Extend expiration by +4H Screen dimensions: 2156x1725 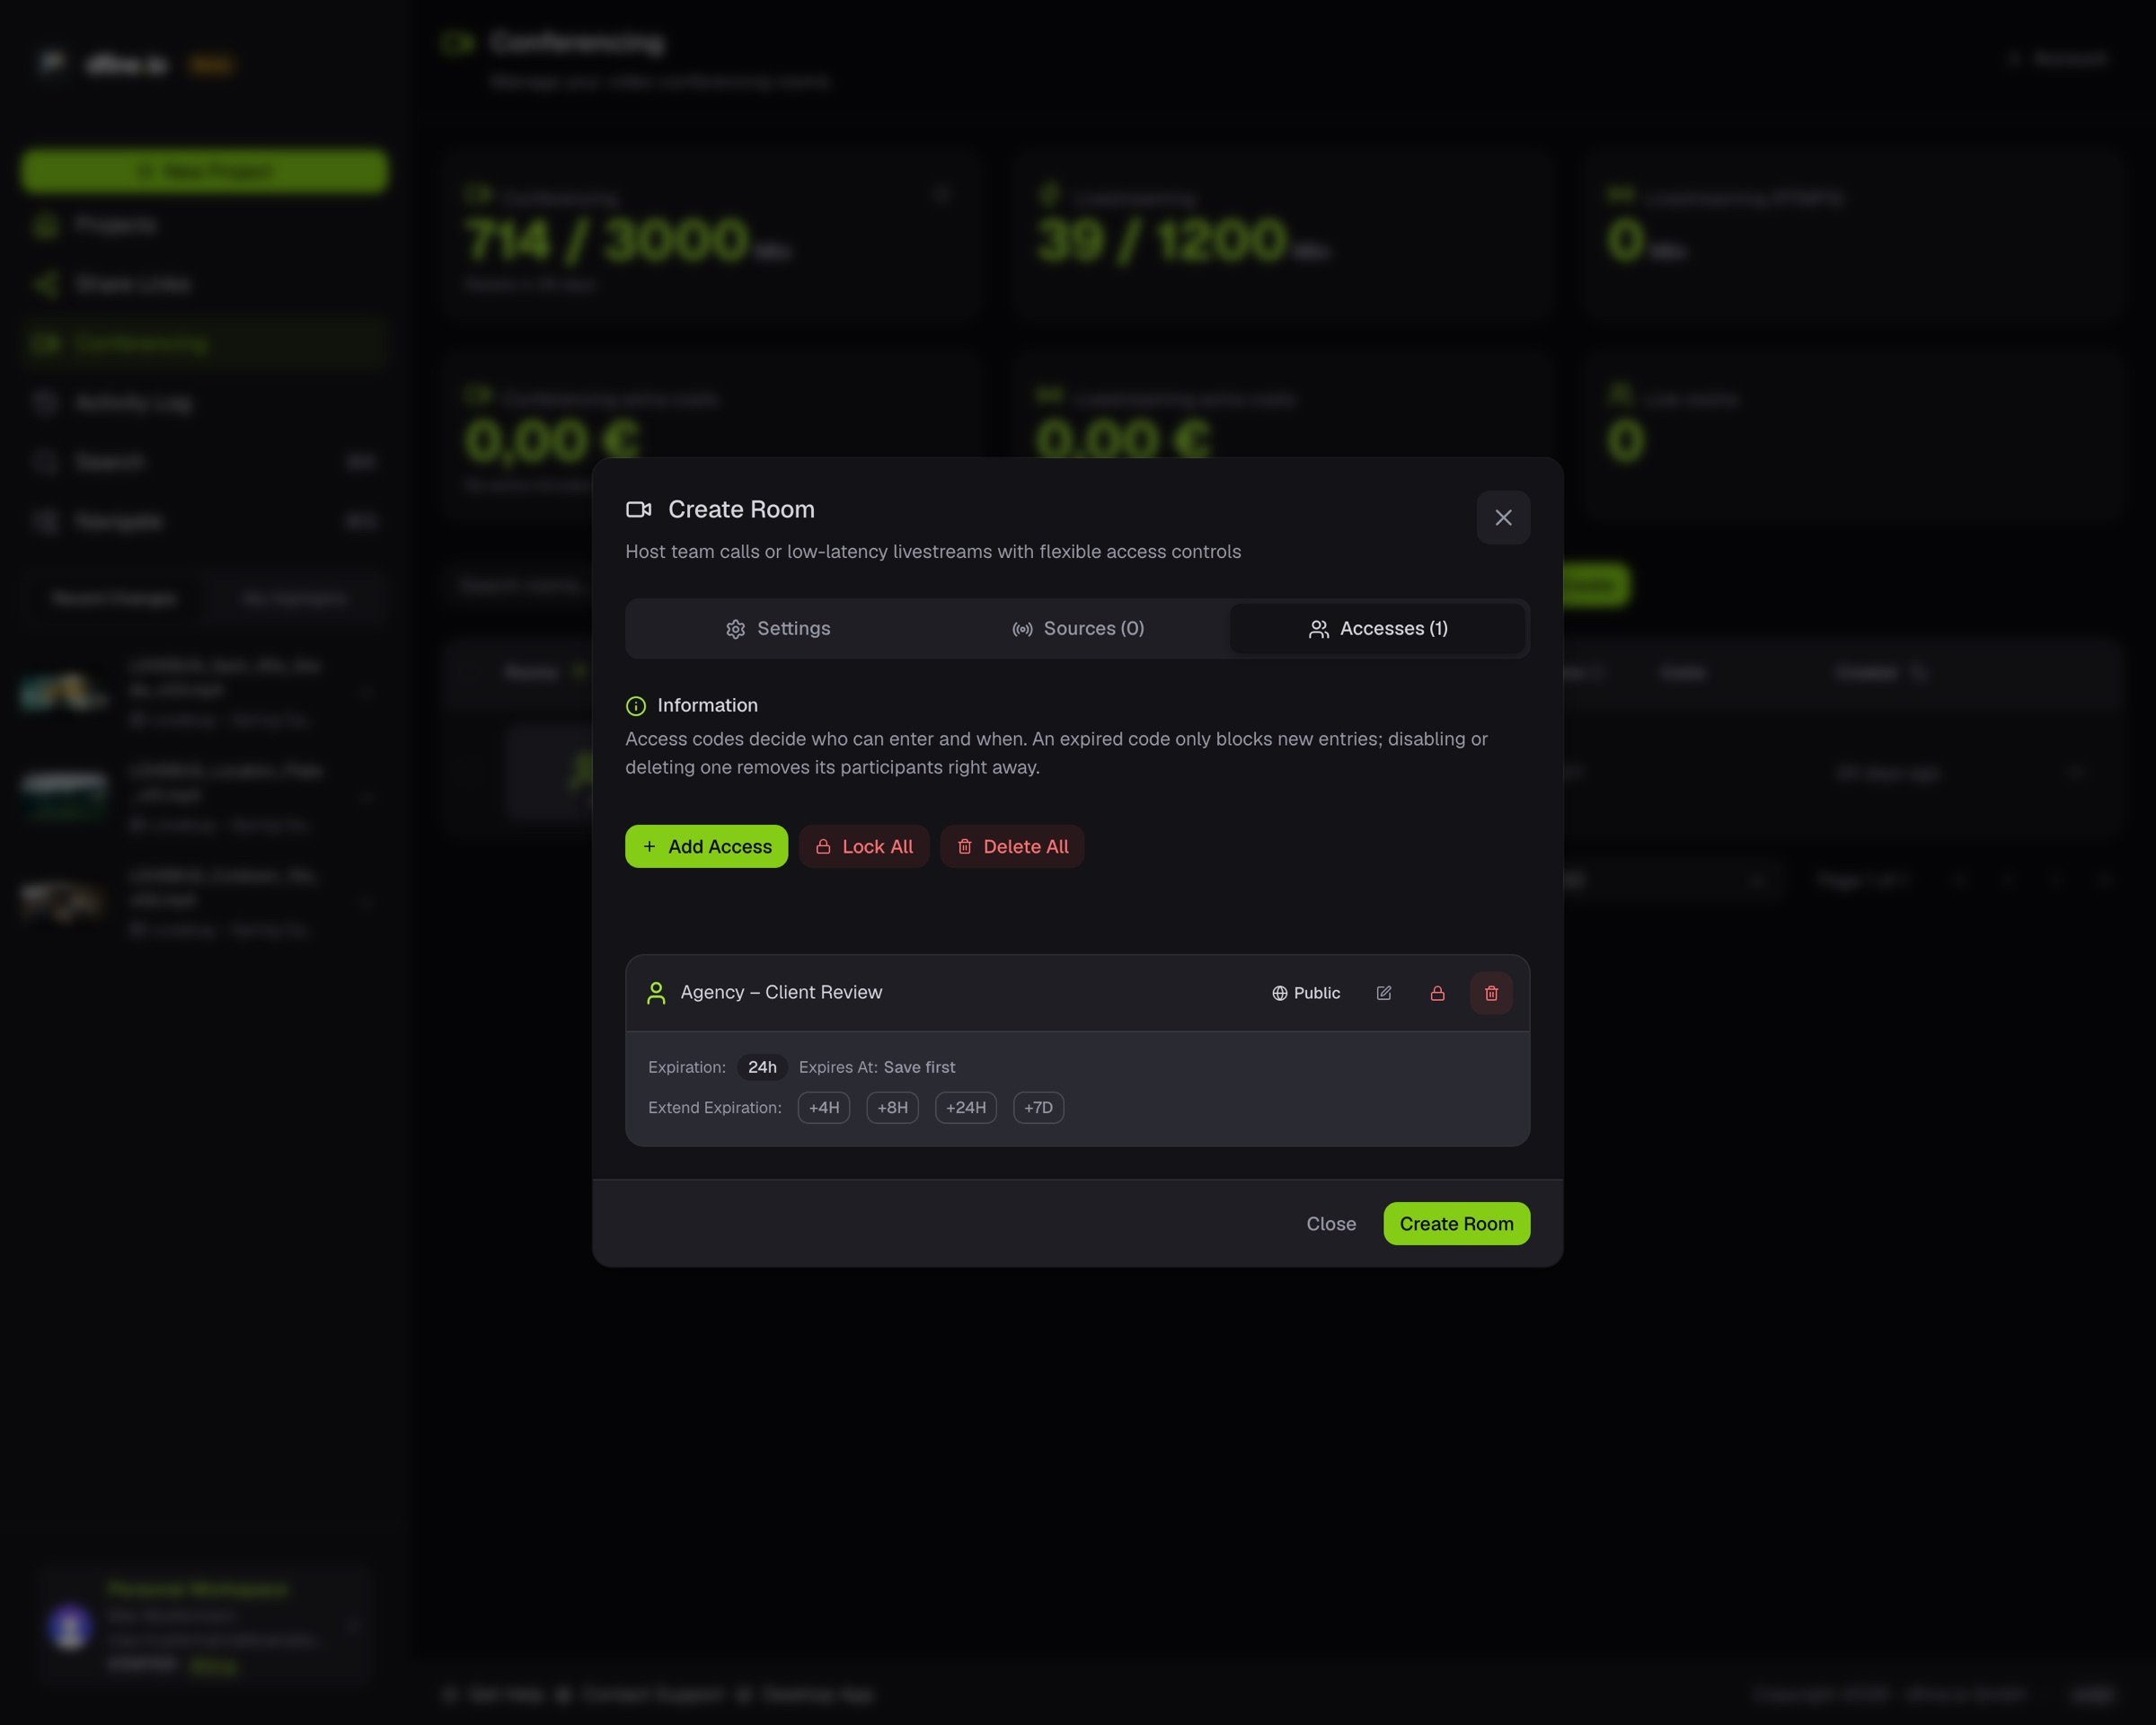click(x=824, y=1107)
